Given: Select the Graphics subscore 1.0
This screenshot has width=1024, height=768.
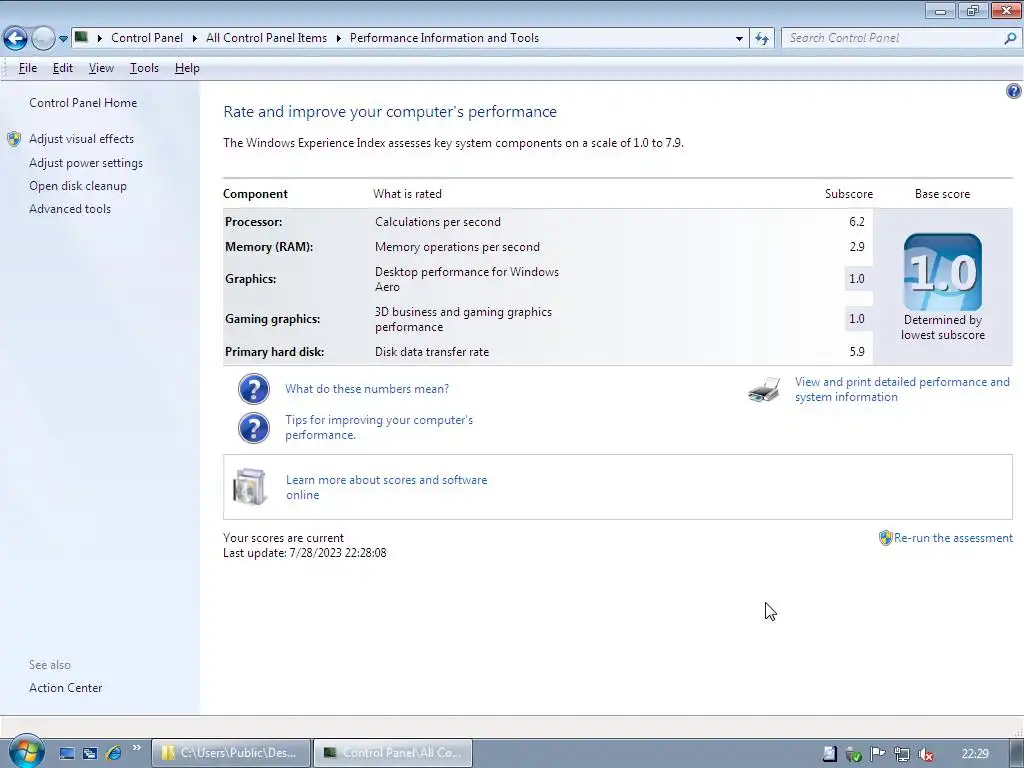Looking at the screenshot, I should coord(857,279).
